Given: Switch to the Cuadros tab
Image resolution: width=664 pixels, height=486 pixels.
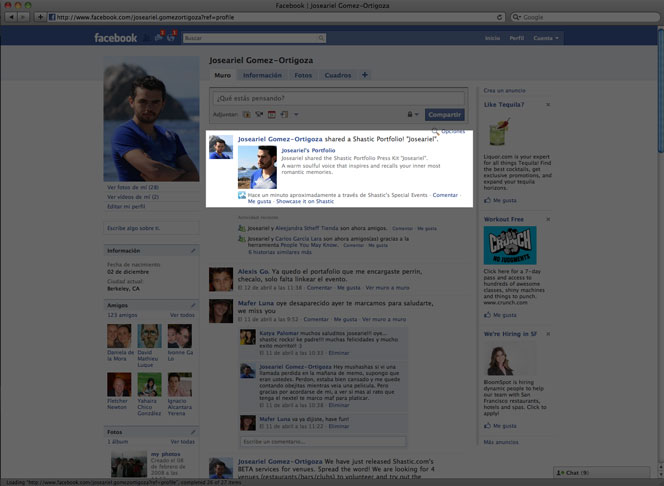Looking at the screenshot, I should [x=338, y=75].
